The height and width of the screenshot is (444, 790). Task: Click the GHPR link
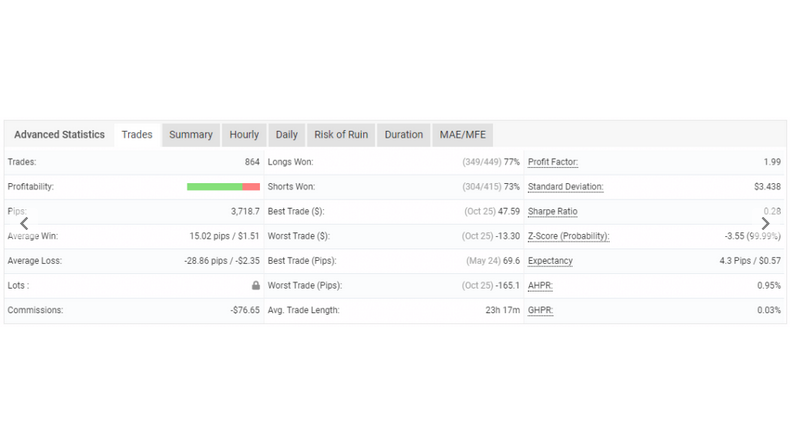(540, 310)
